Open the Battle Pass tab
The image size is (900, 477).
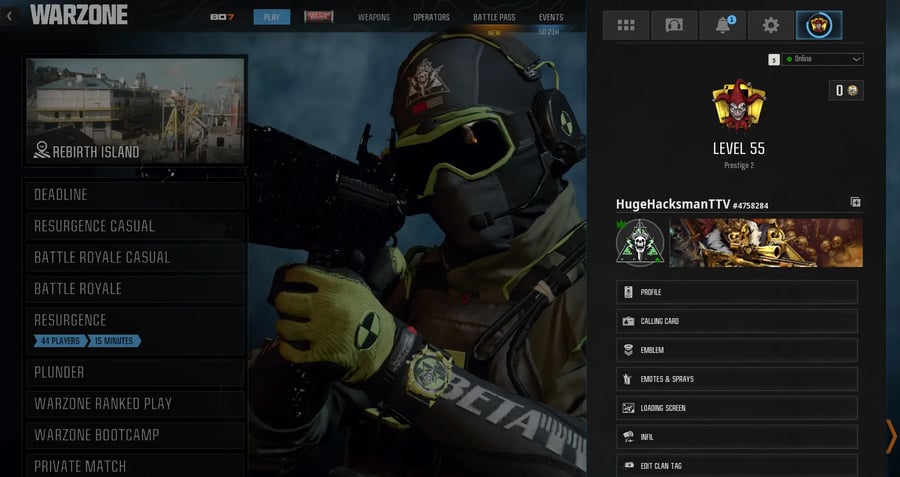pyautogui.click(x=493, y=17)
